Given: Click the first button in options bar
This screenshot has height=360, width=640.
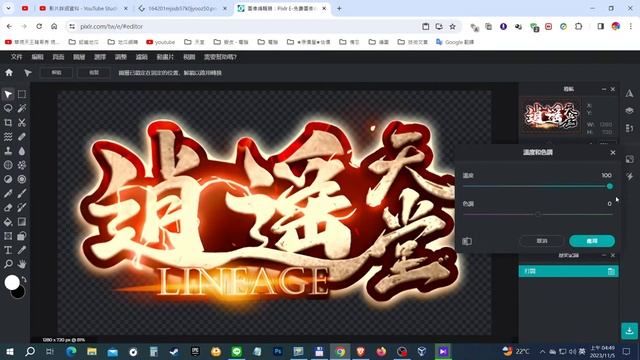Looking at the screenshot, I should tap(56, 73).
